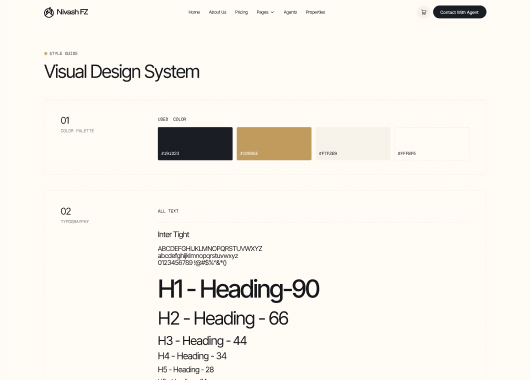531x380 pixels.
Task: Click the Nivash FZ brand name text
Action: 72,12
